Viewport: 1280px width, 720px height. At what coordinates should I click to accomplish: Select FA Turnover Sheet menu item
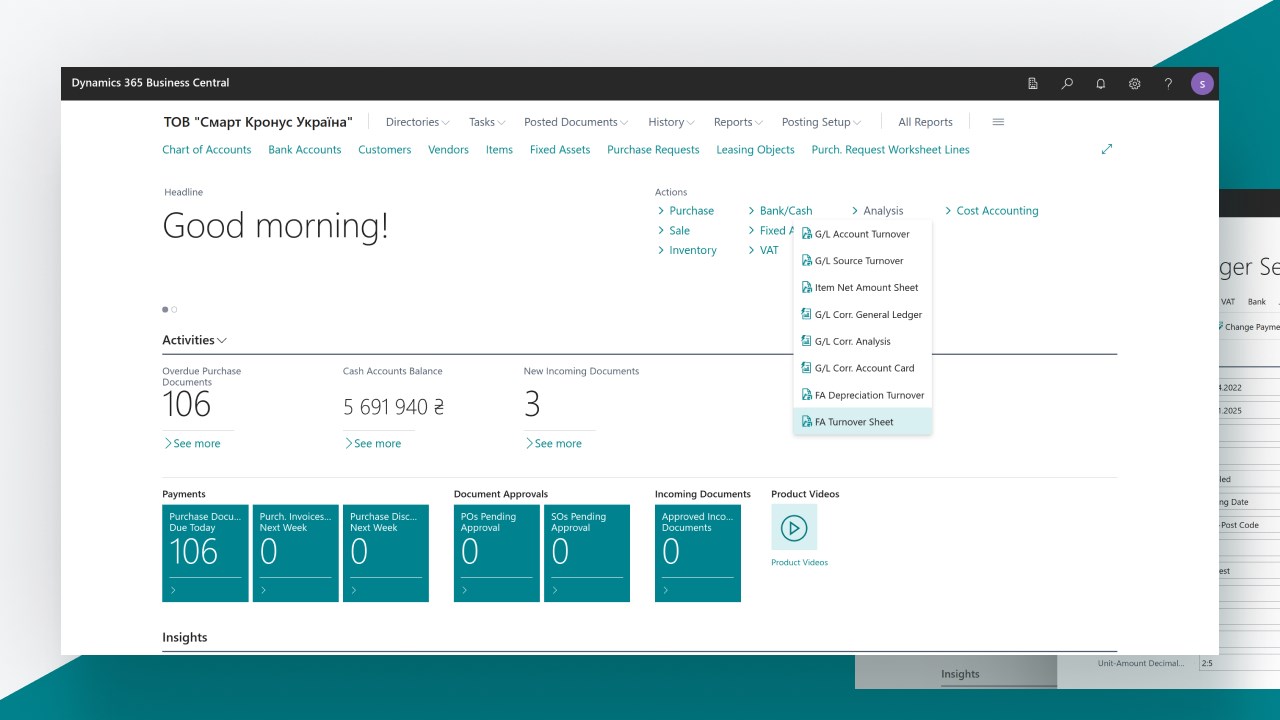(x=862, y=422)
